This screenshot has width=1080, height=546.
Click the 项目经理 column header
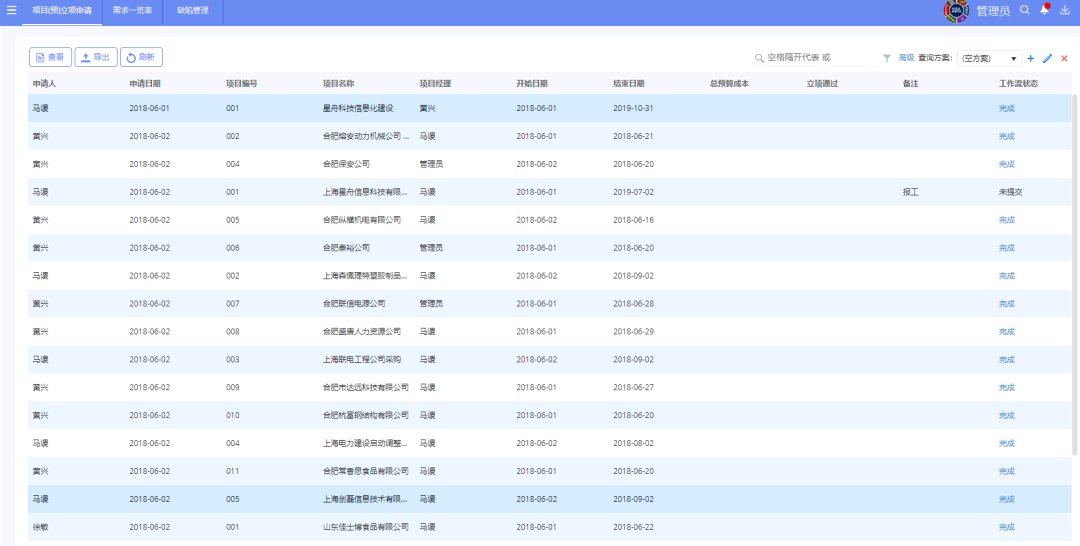(x=435, y=83)
